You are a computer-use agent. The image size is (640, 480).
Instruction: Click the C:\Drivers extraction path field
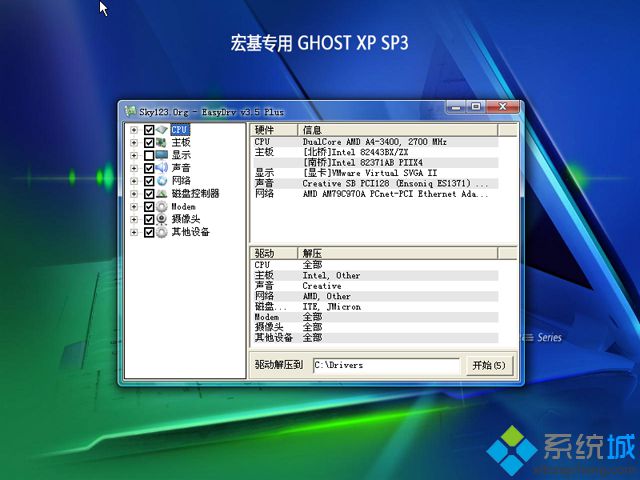tap(387, 365)
